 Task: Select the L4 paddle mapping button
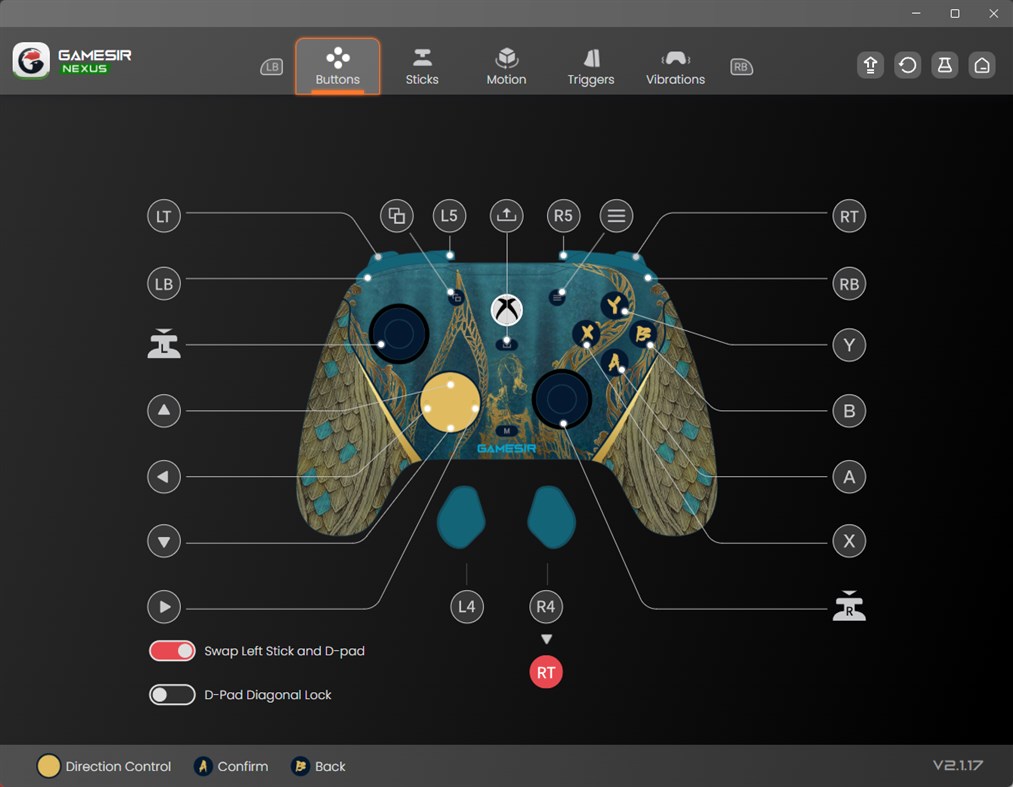pyautogui.click(x=467, y=606)
